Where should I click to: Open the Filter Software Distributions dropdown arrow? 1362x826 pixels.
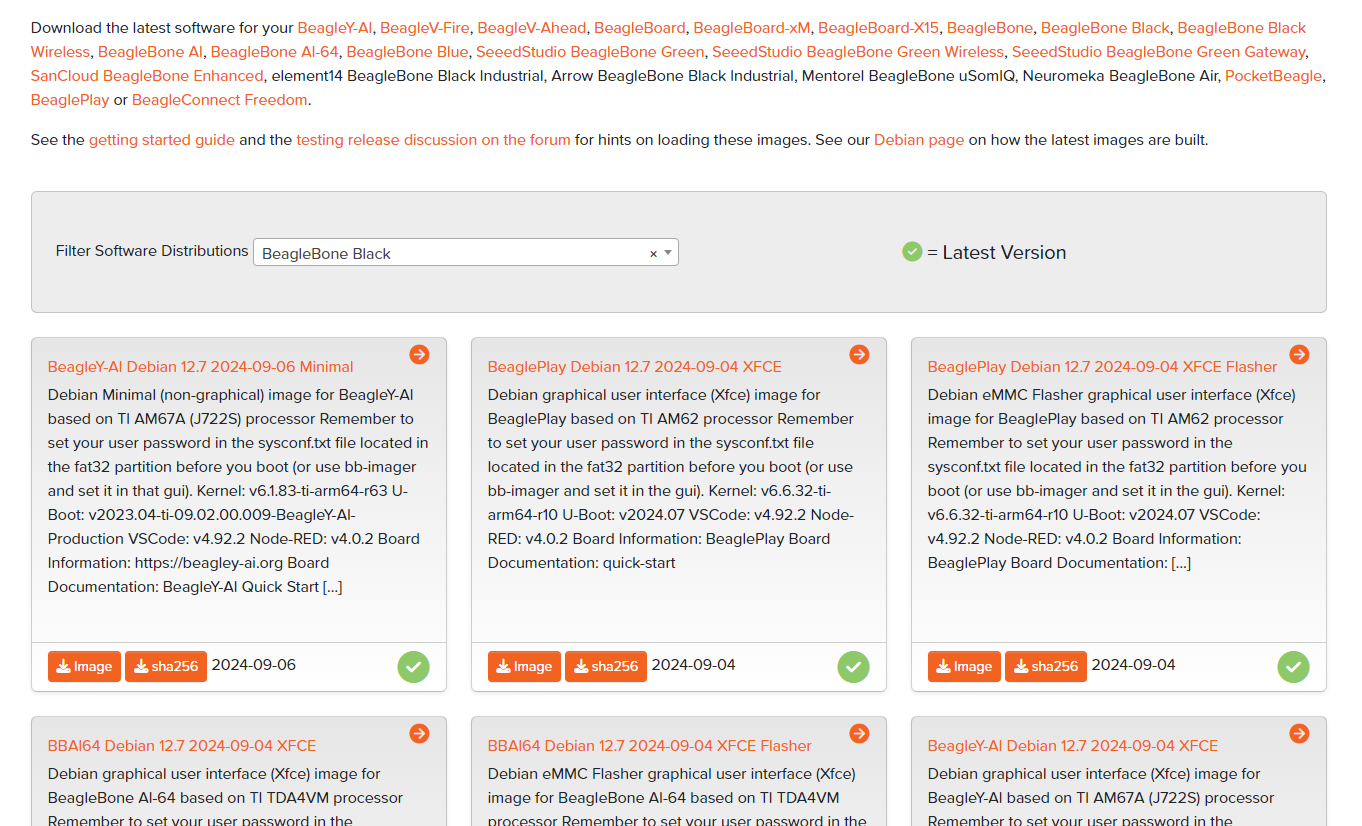pos(668,253)
